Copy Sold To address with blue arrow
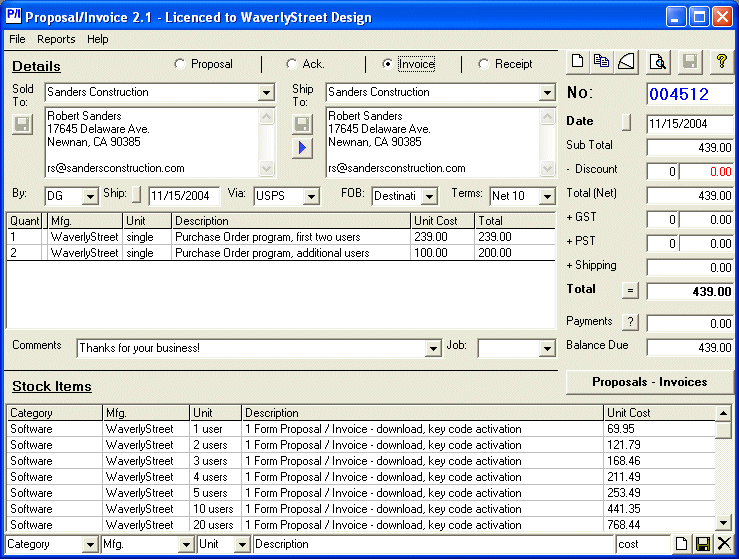This screenshot has height=559, width=739. coord(302,148)
